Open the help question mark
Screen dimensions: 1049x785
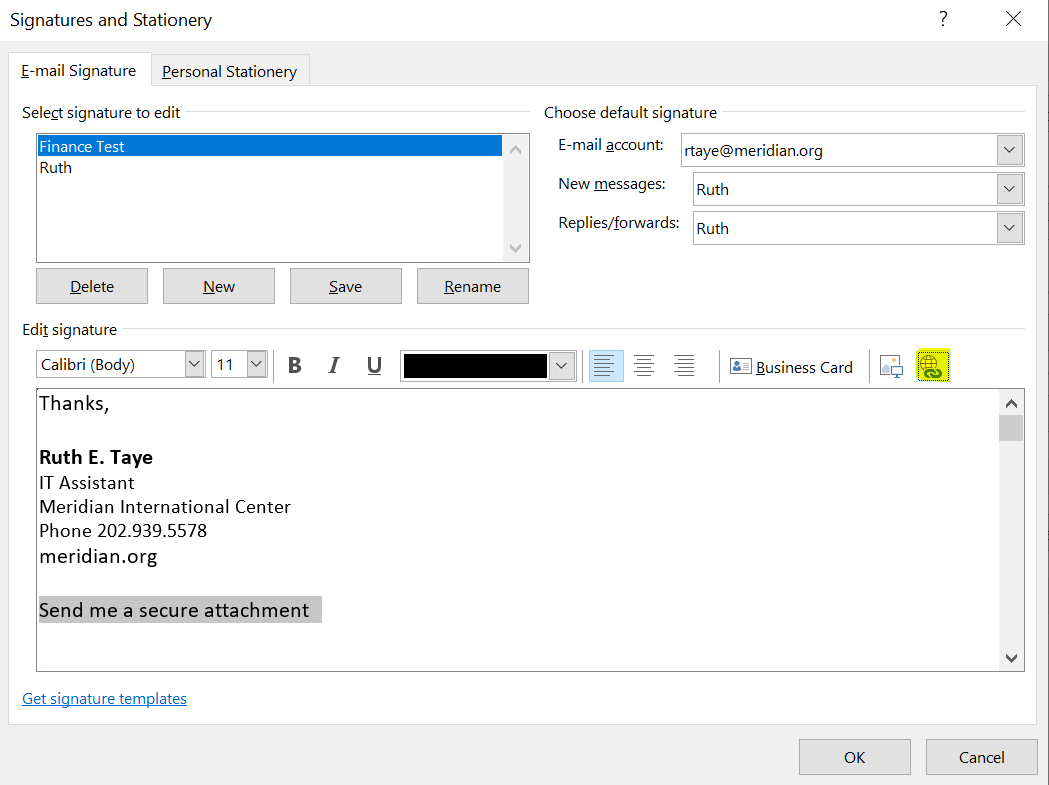pyautogui.click(x=943, y=19)
